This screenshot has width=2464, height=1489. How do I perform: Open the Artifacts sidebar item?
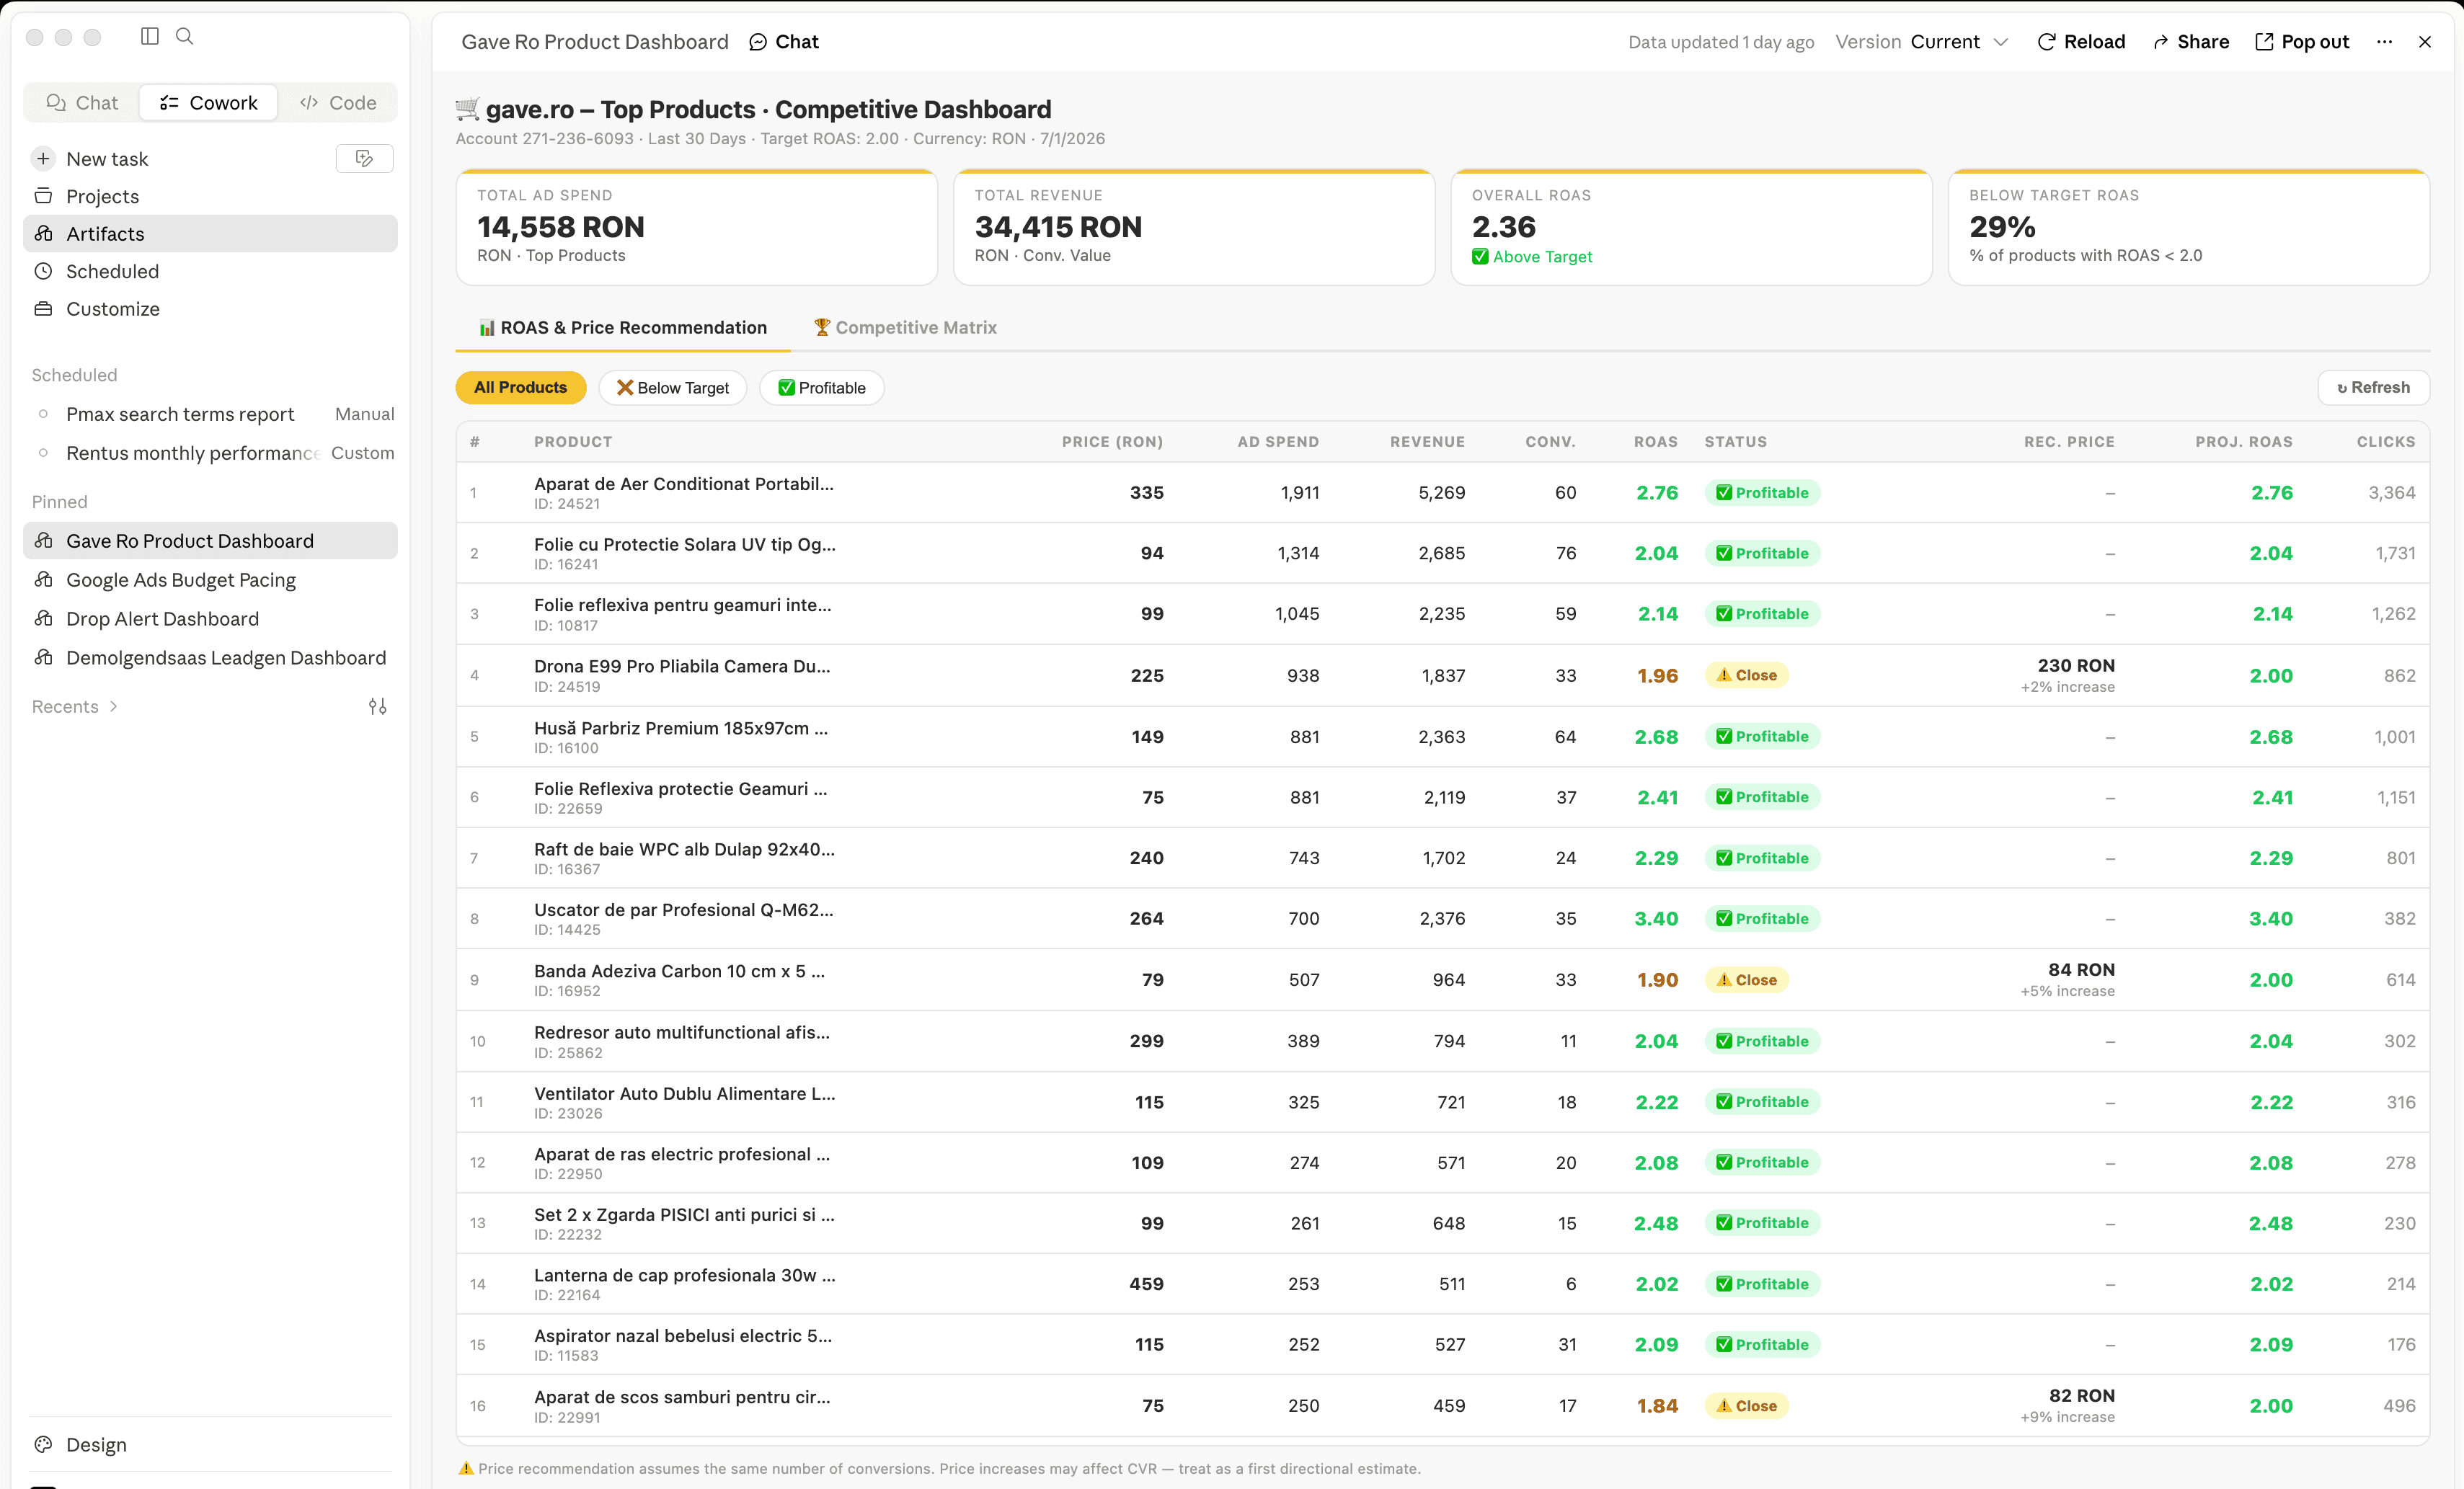pos(210,233)
